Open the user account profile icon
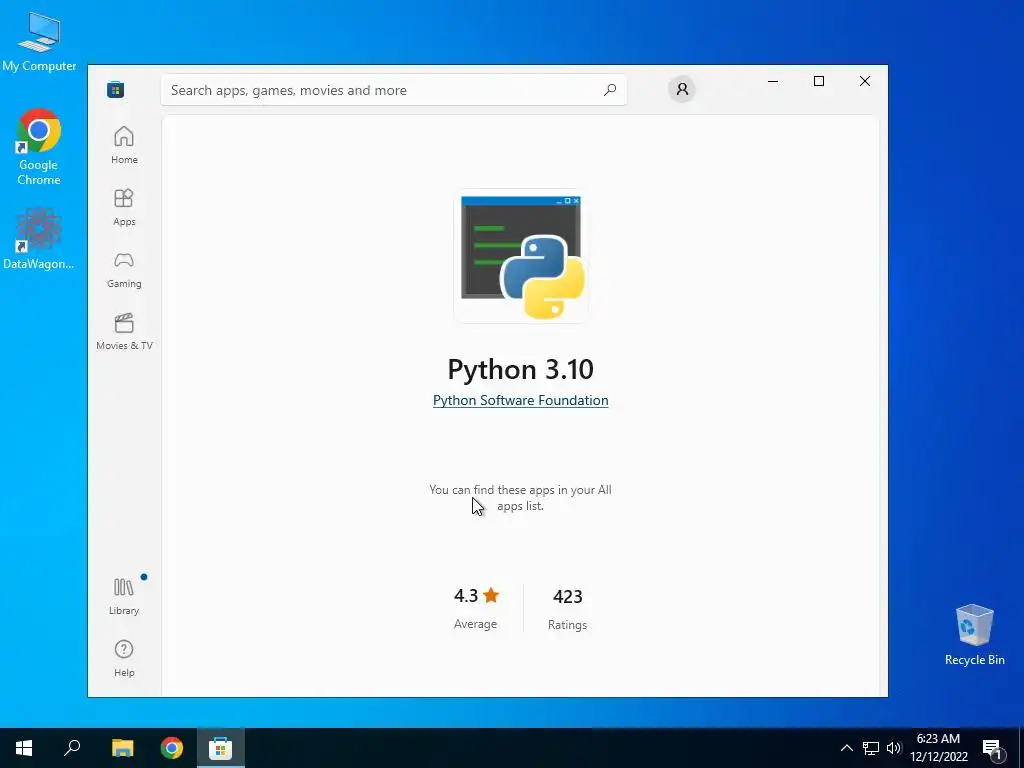1024x768 pixels. (x=682, y=89)
